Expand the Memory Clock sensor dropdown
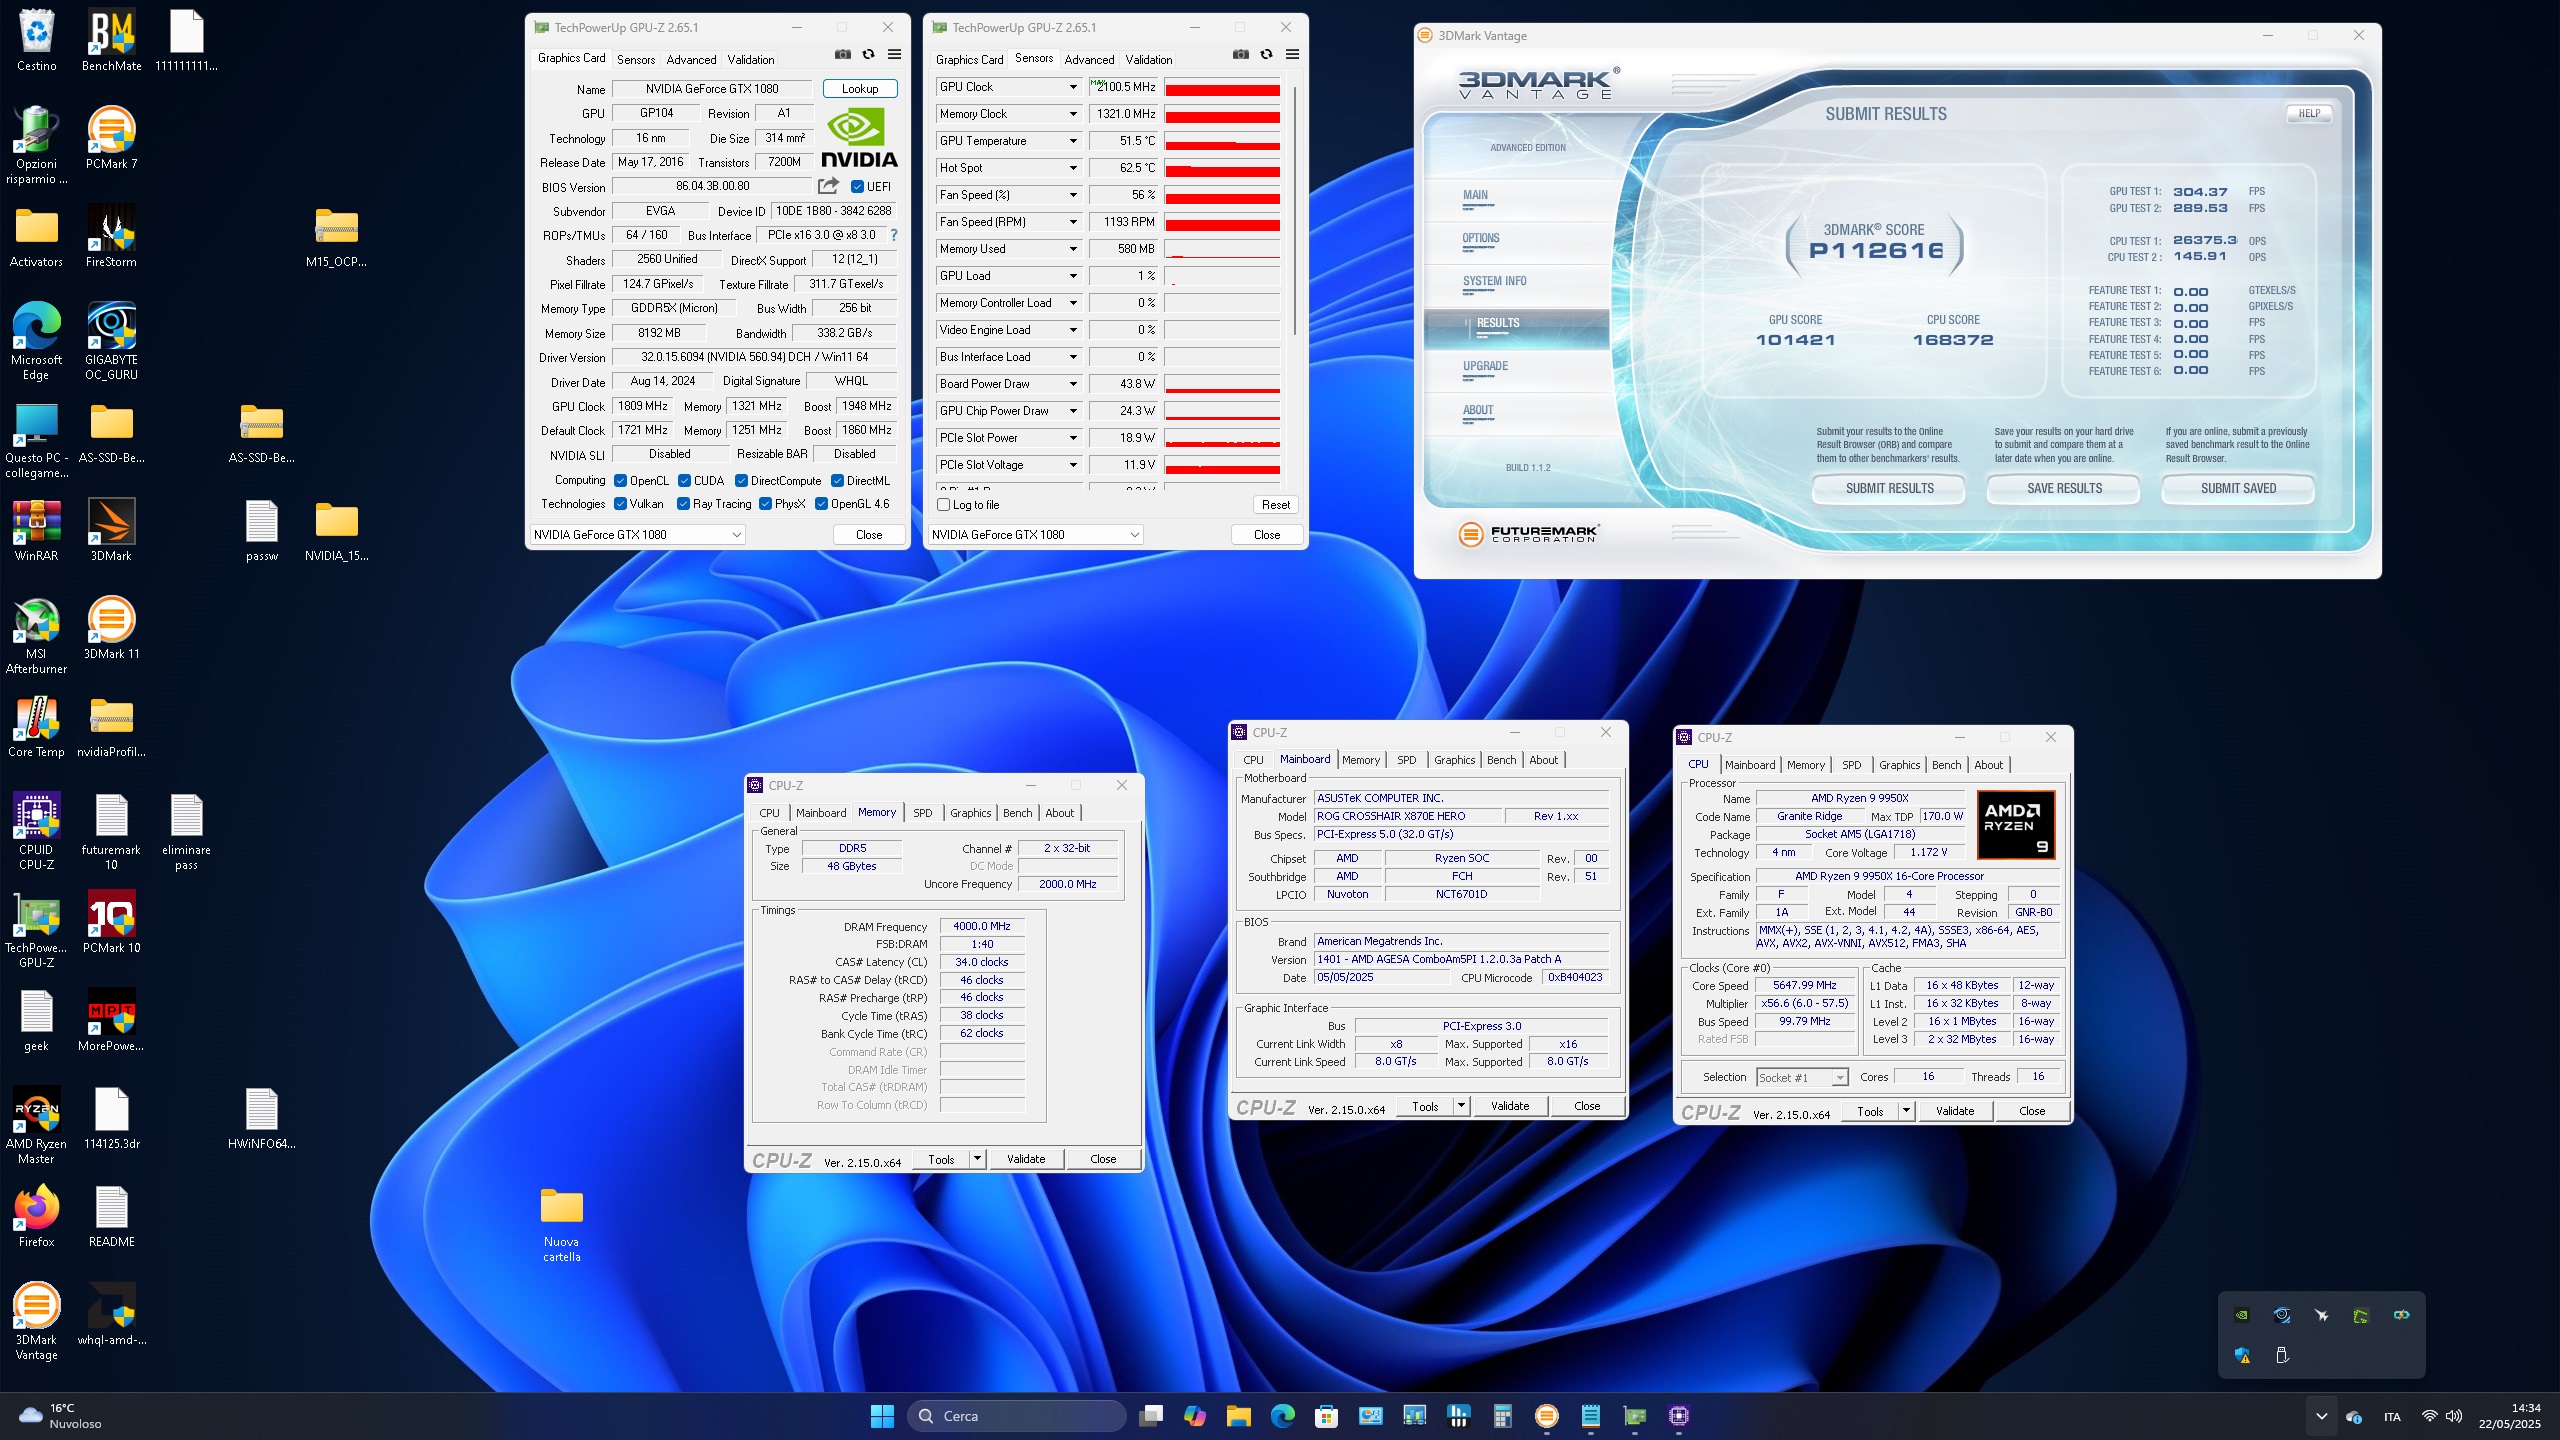 point(1073,114)
